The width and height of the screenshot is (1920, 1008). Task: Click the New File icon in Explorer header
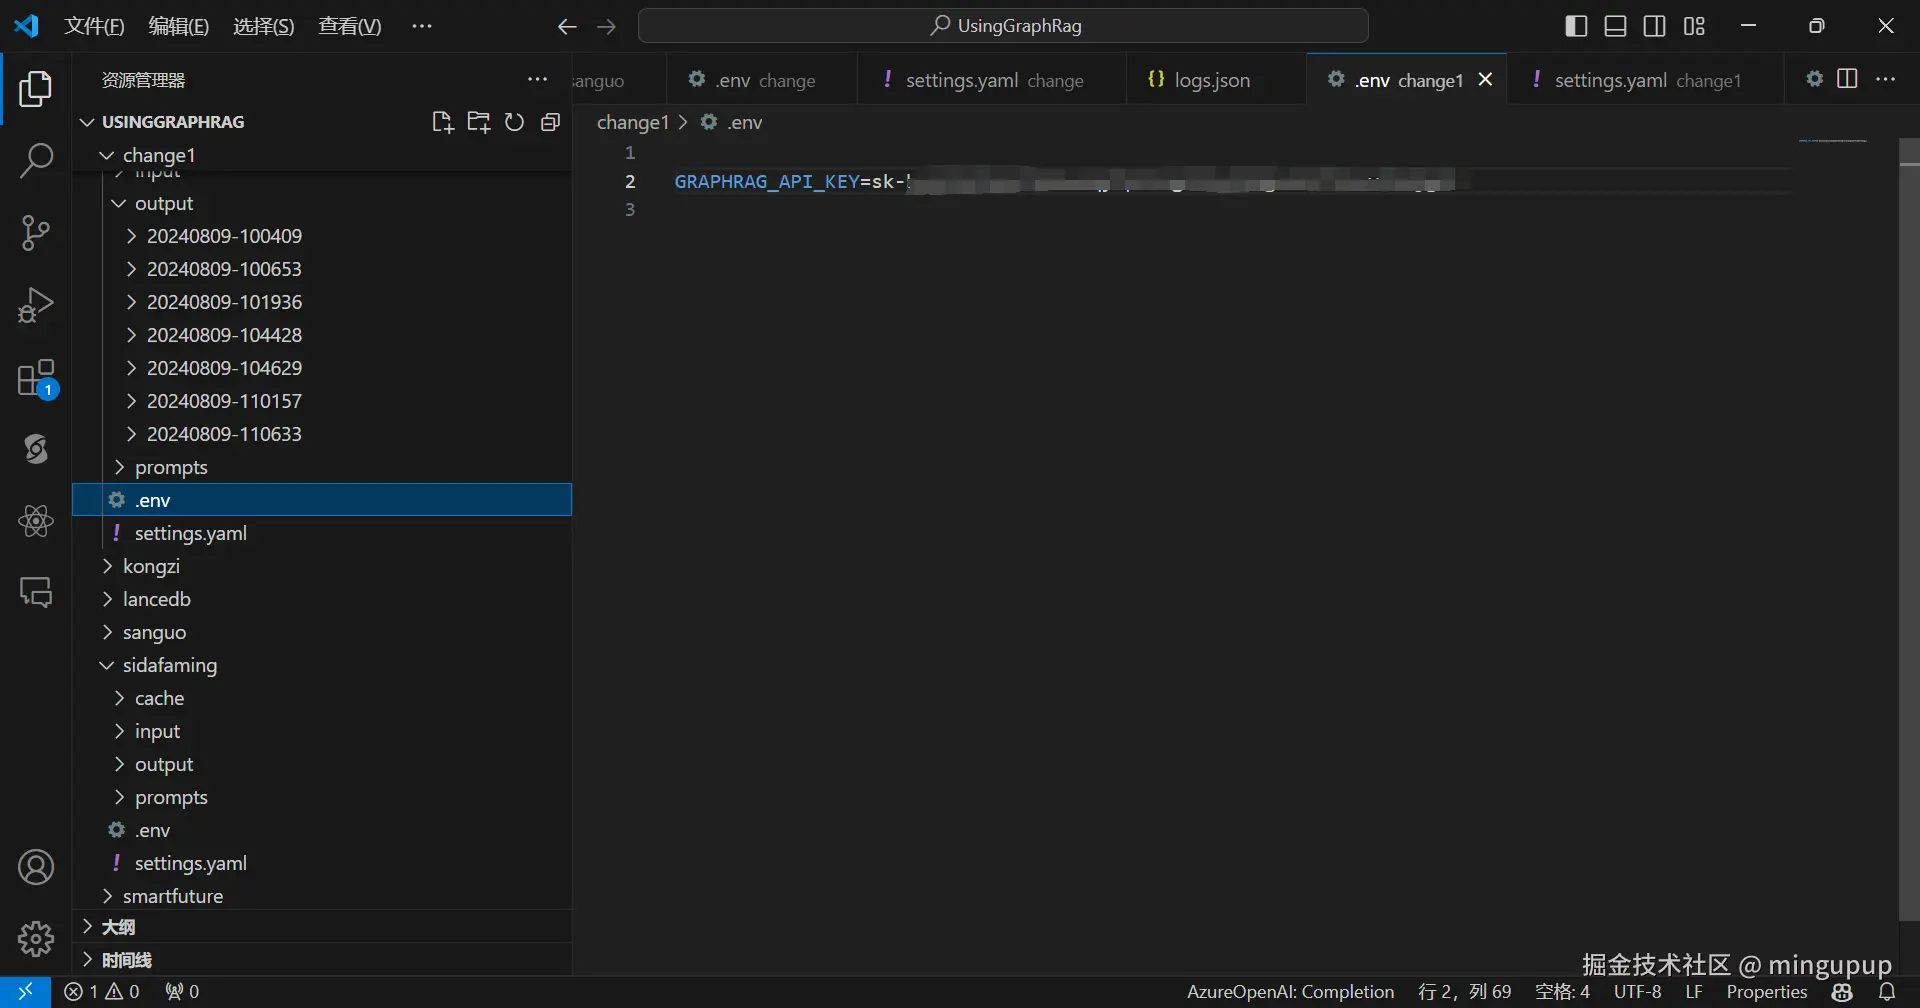442,122
